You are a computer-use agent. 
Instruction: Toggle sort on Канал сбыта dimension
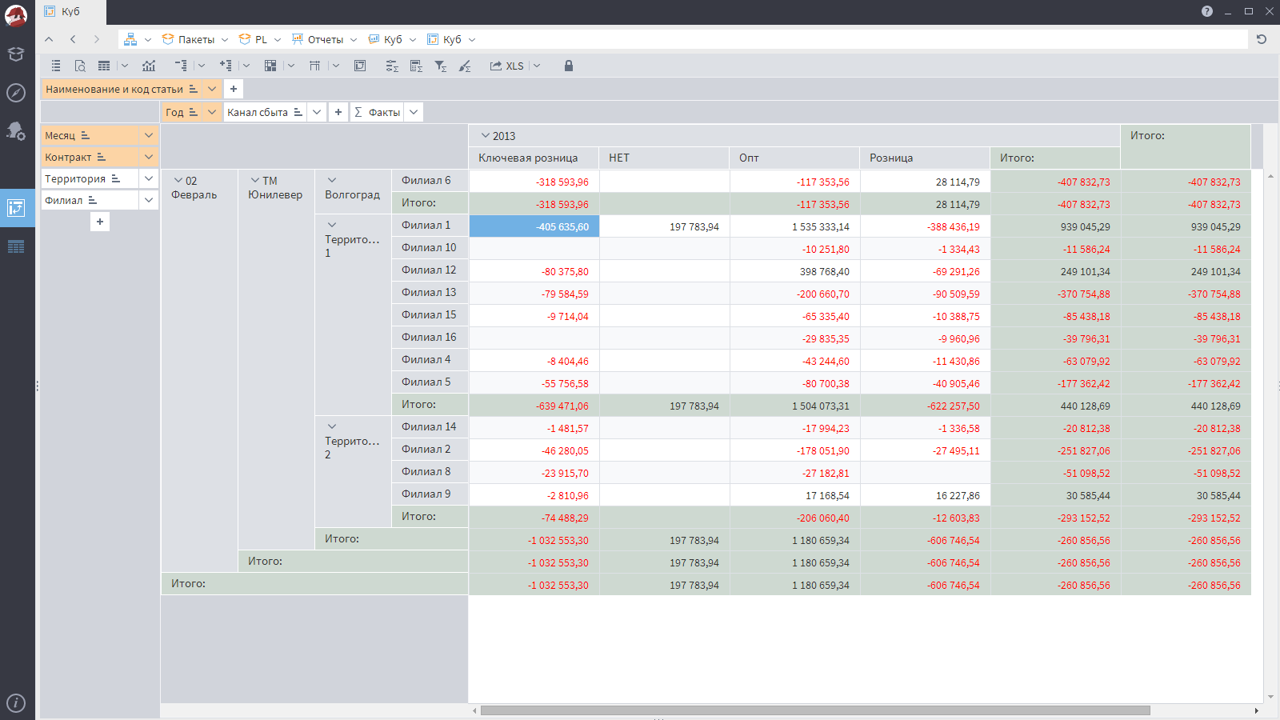[x=298, y=113]
